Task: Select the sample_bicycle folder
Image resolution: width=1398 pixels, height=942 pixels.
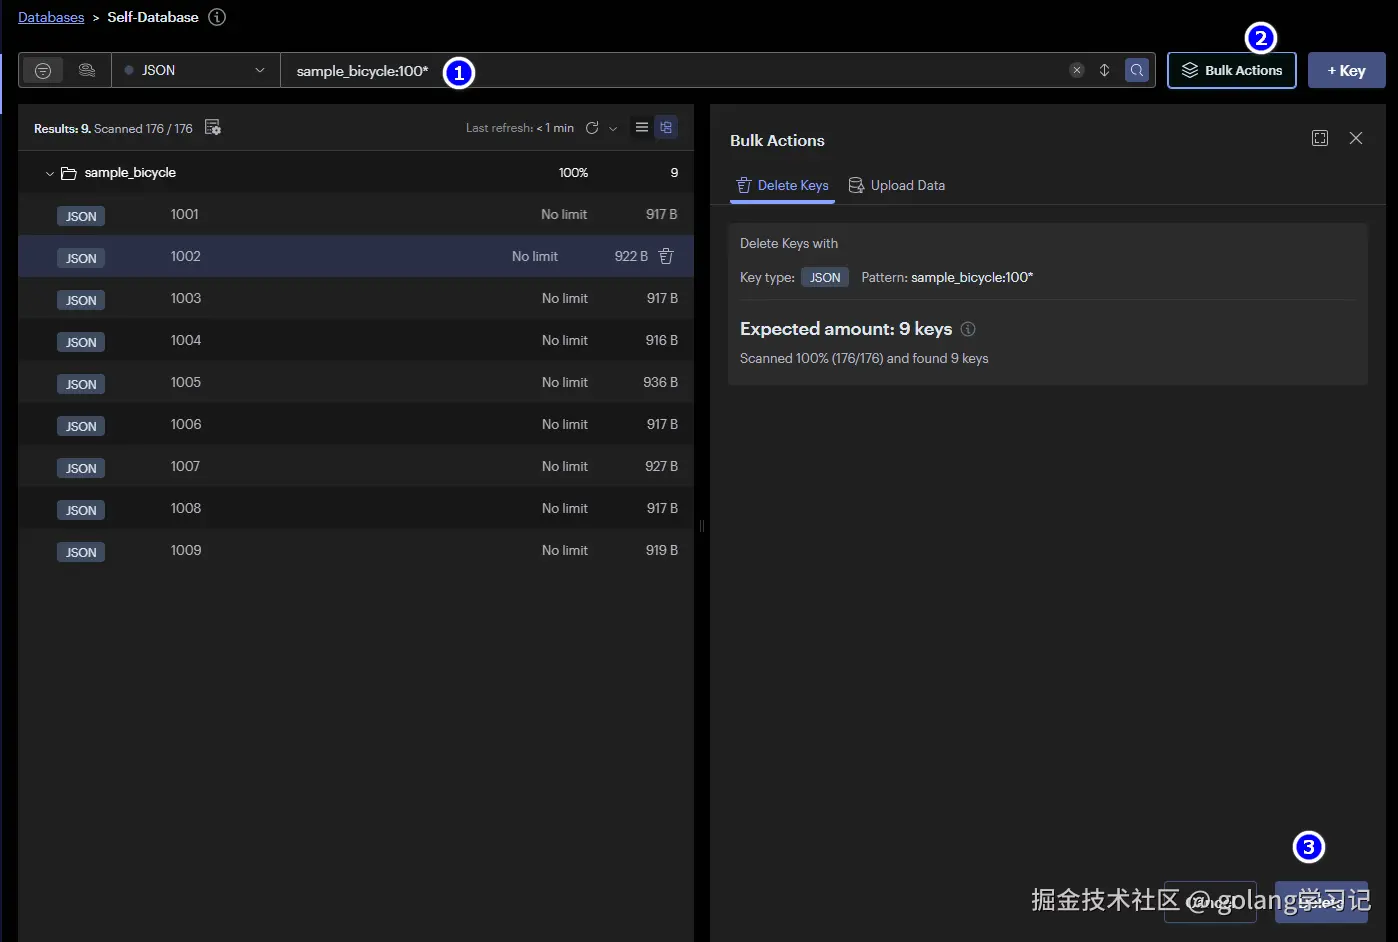Action: [356, 173]
